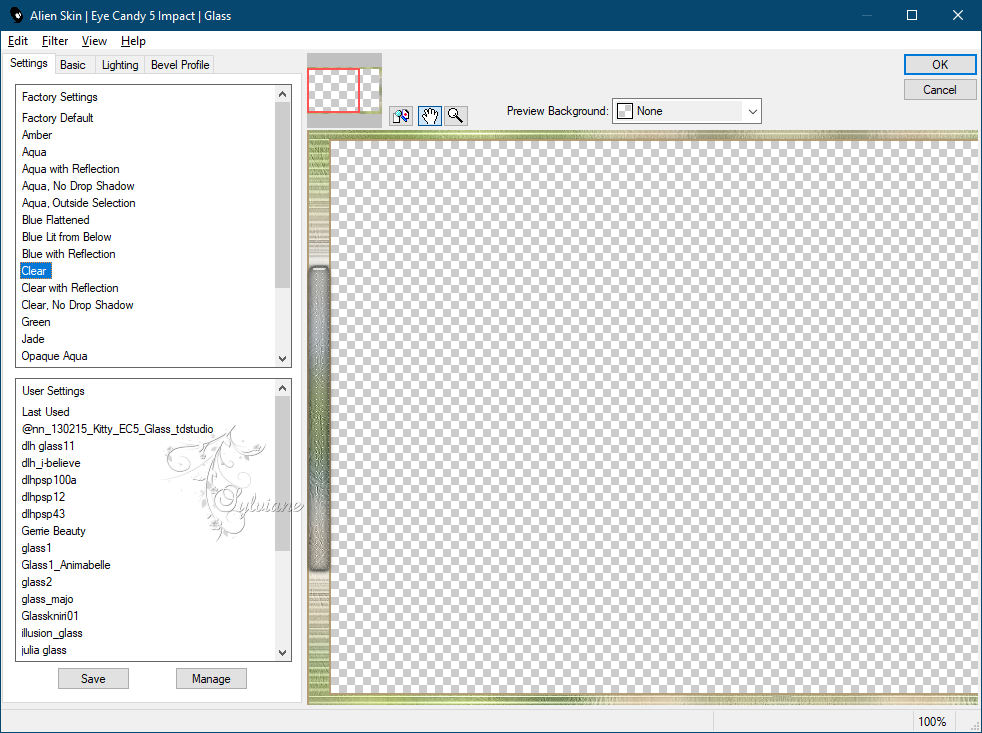Select Glass1_Animabelle user setting
982x733 pixels.
[66, 564]
